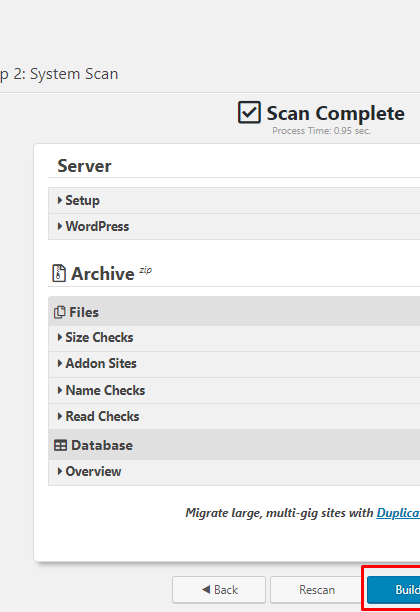420x612 pixels.
Task: Expand the database Overview row
Action: point(234,471)
